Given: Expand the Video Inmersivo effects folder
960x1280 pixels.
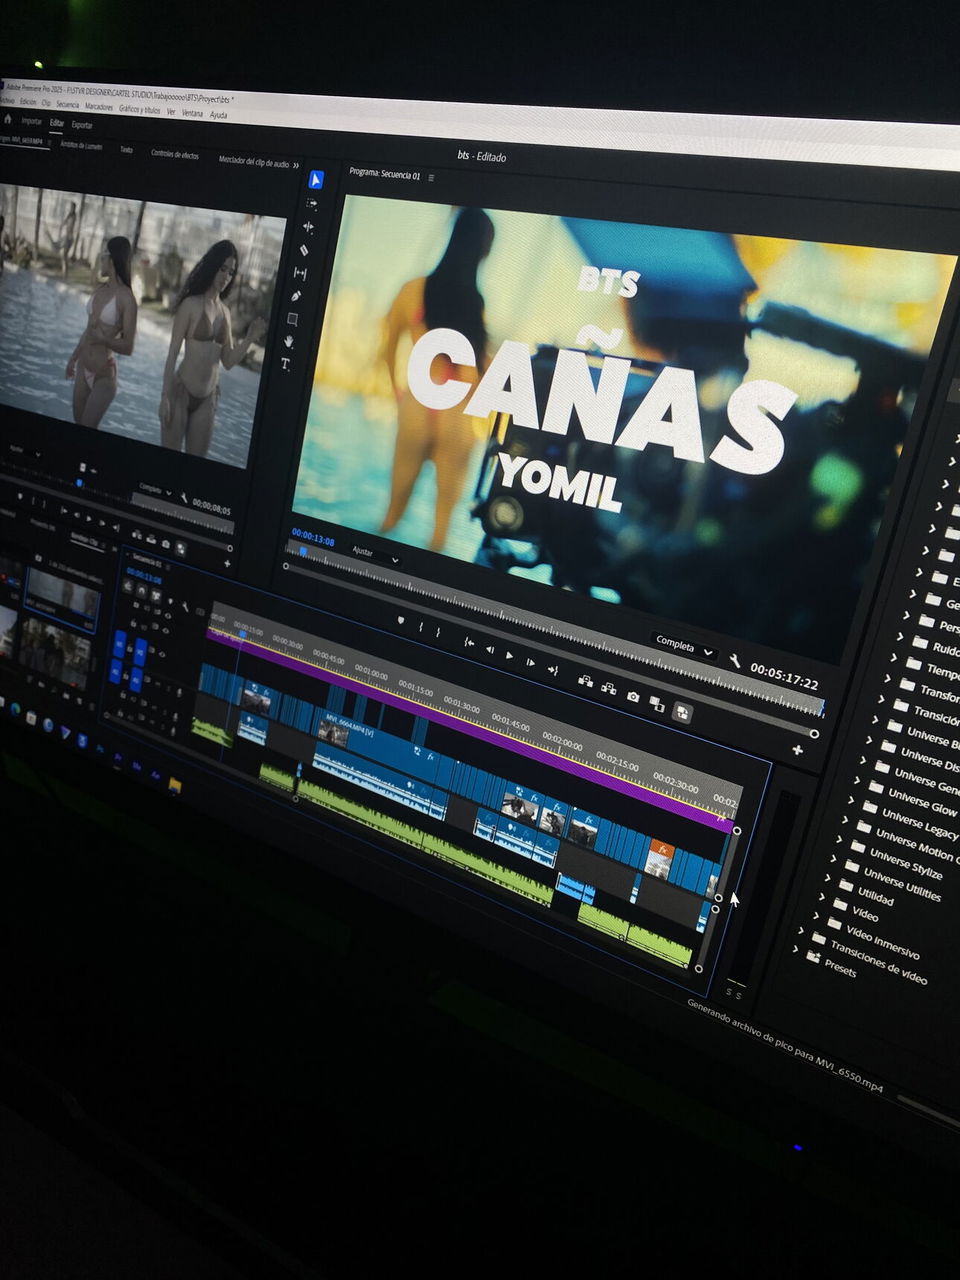Looking at the screenshot, I should pyautogui.click(x=814, y=914).
